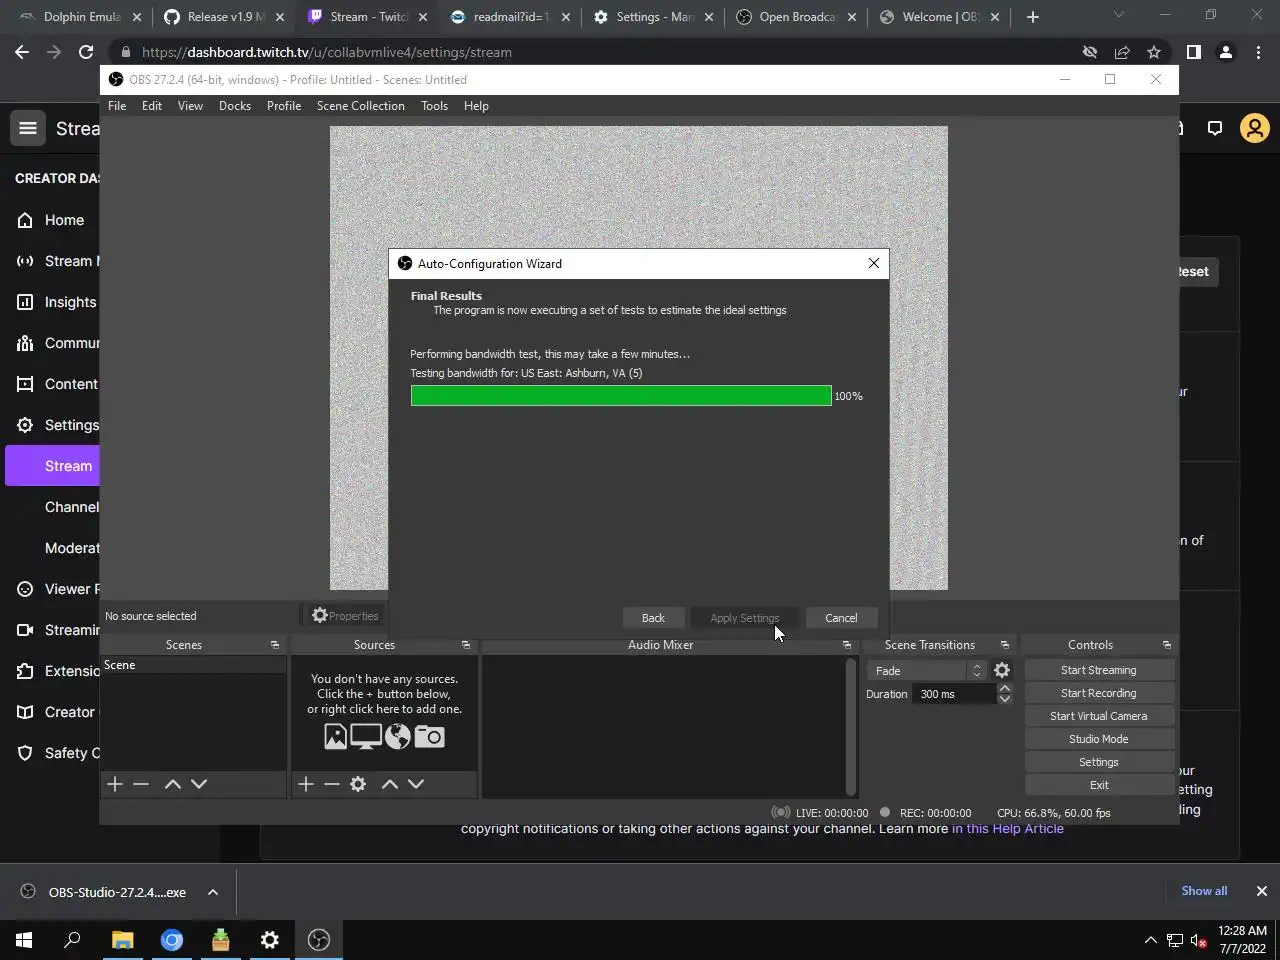Cancel the Auto-Configuration Wizard
The width and height of the screenshot is (1280, 960).
point(841,618)
